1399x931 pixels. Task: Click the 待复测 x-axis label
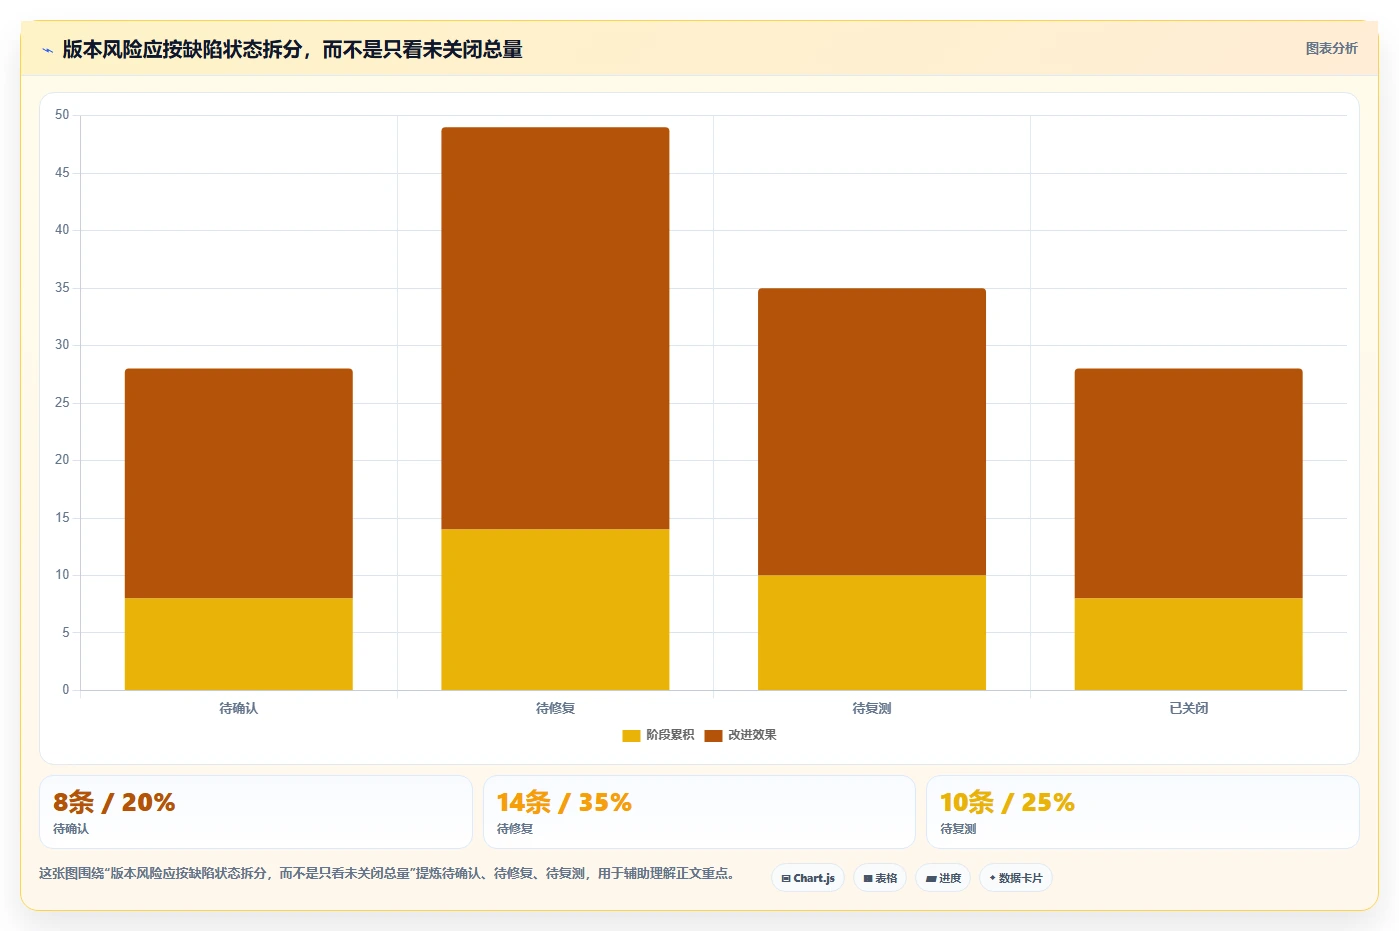coord(872,708)
